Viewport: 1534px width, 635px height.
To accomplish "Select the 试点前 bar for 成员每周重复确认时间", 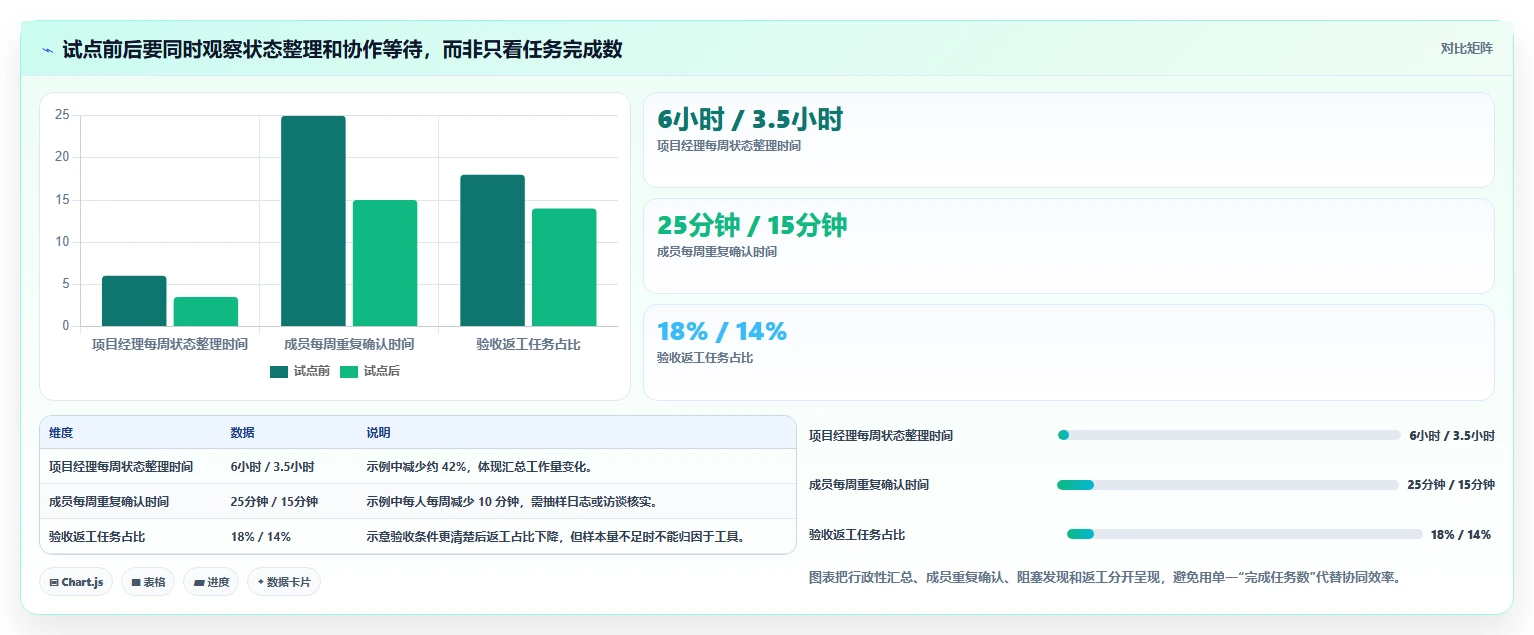I will coord(313,221).
